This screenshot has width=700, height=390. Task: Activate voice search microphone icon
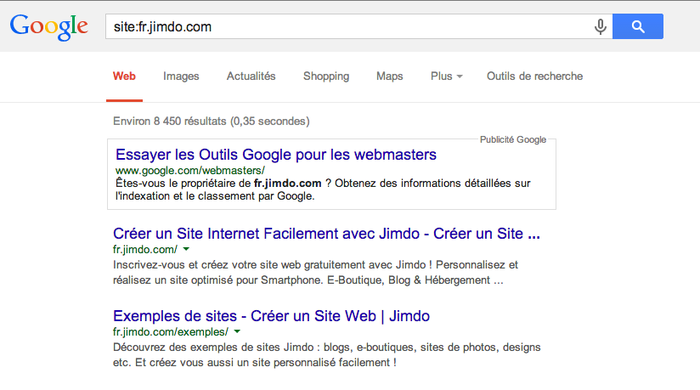coord(600,27)
